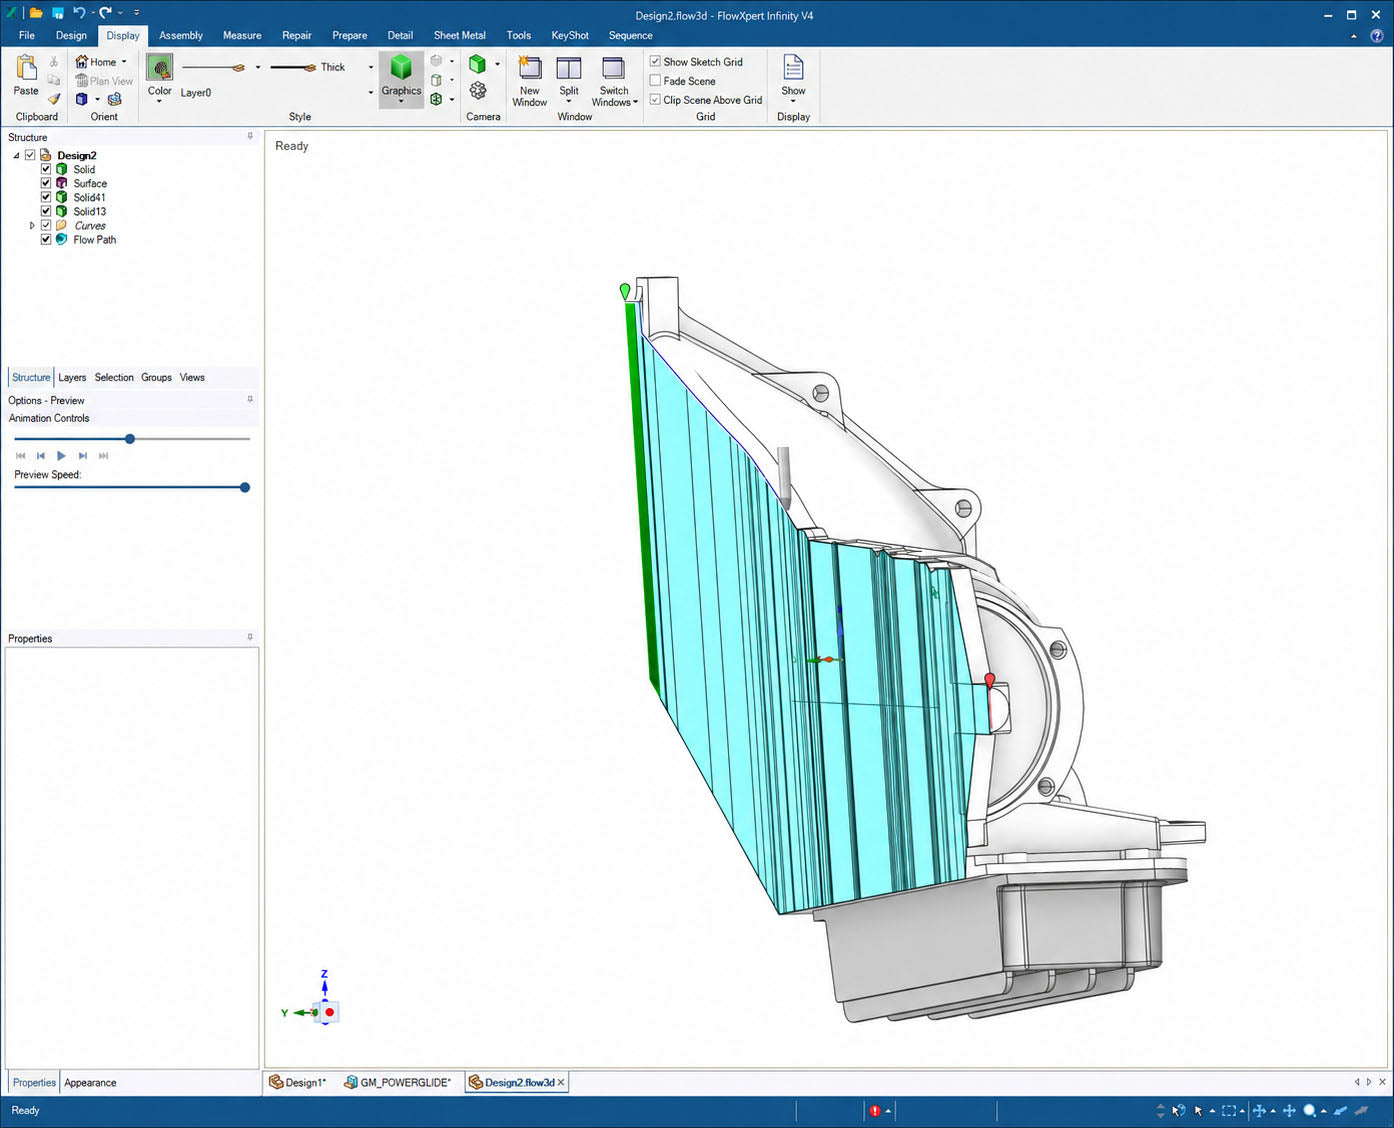Click the Open folder icon in quick access toolbar
Image resolution: width=1394 pixels, height=1128 pixels.
tap(36, 13)
